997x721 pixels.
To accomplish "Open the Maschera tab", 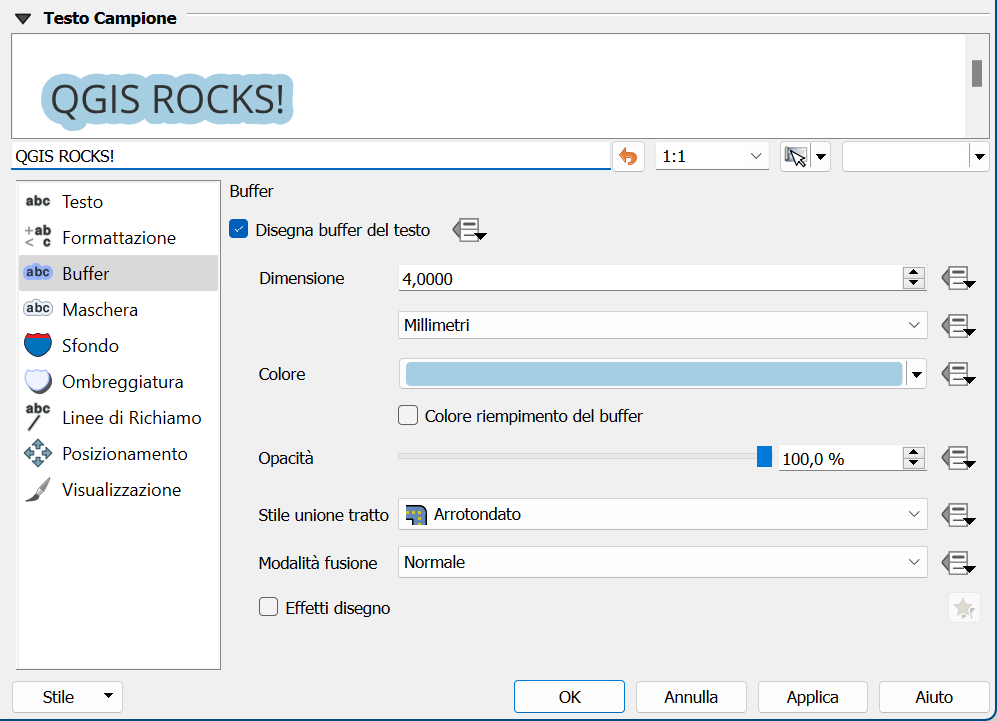I will coord(118,310).
